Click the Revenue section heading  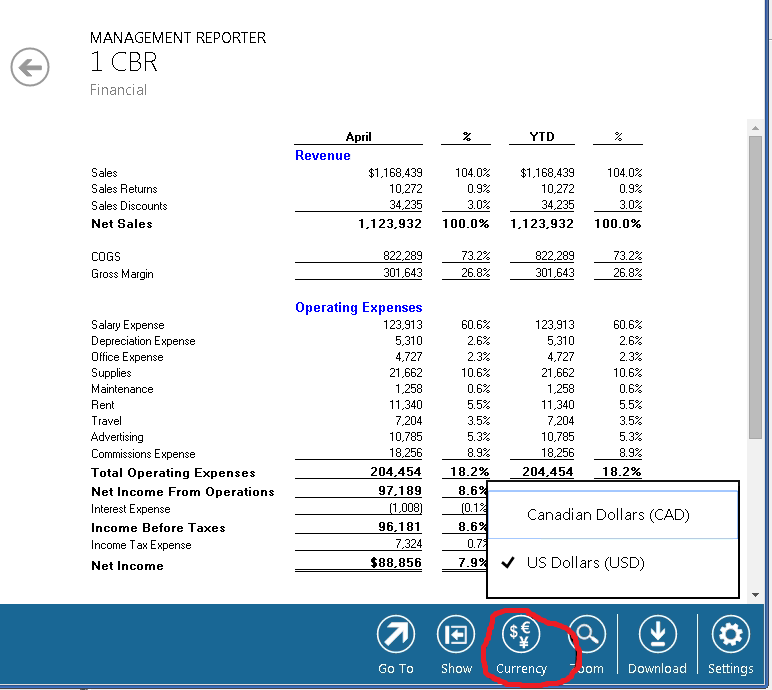click(322, 155)
